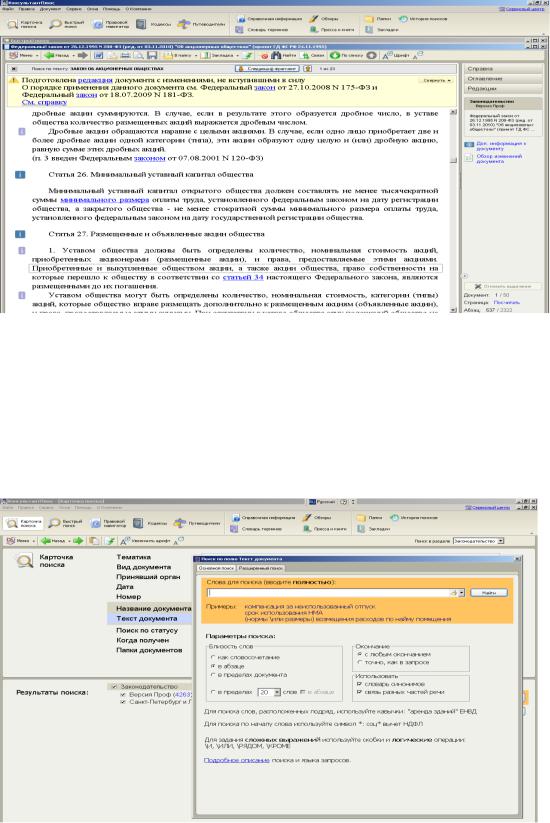Open Редакции tab in the right panel
This screenshot has height=823, width=550.
click(x=502, y=89)
